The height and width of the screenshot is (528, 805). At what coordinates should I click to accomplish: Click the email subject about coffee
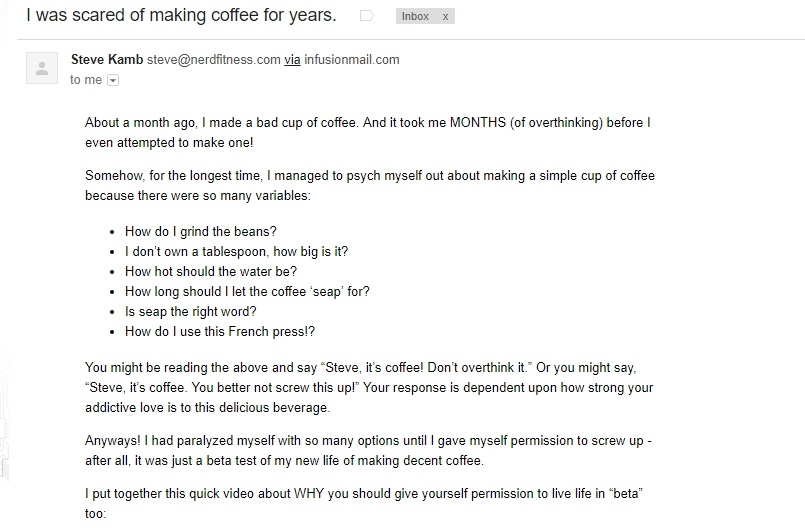coord(181,15)
